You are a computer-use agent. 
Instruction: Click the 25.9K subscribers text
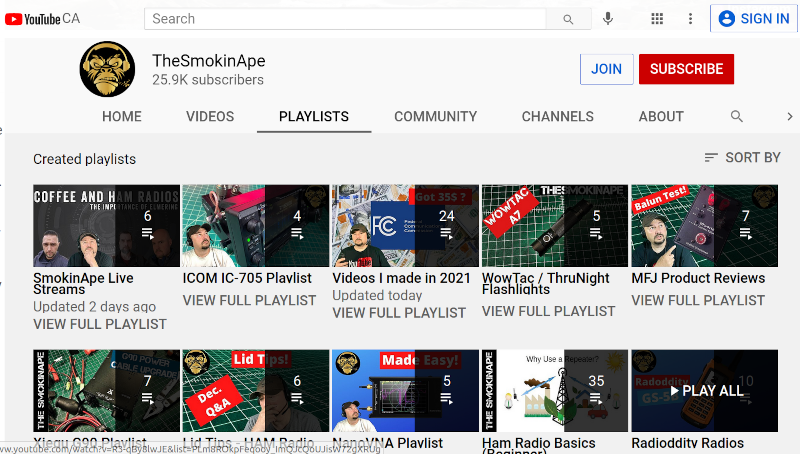point(208,80)
